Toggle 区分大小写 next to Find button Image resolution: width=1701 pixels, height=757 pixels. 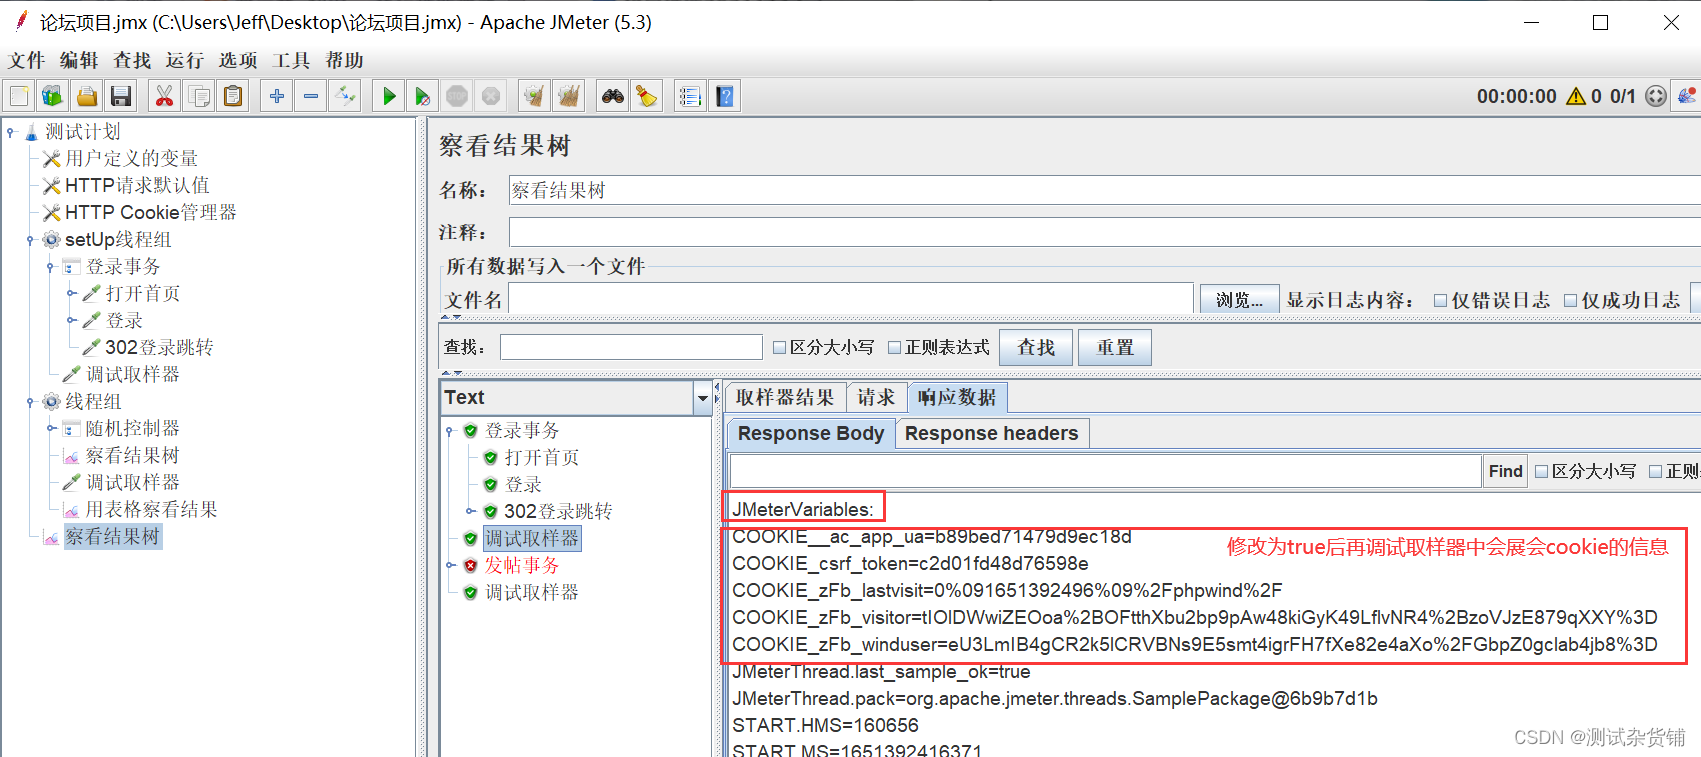coord(1541,471)
